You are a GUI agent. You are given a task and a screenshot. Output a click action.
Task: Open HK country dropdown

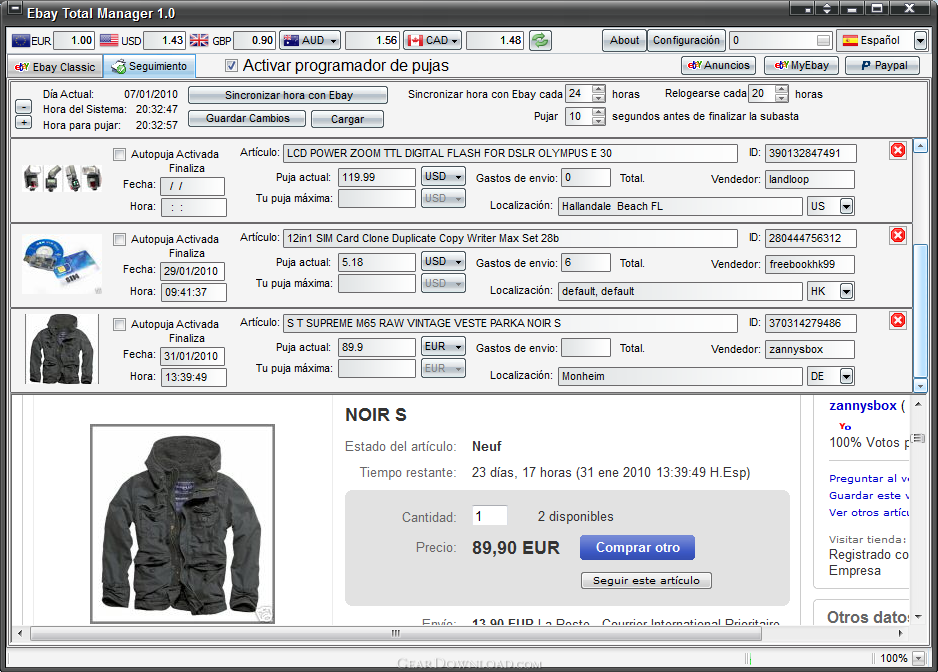coord(846,291)
